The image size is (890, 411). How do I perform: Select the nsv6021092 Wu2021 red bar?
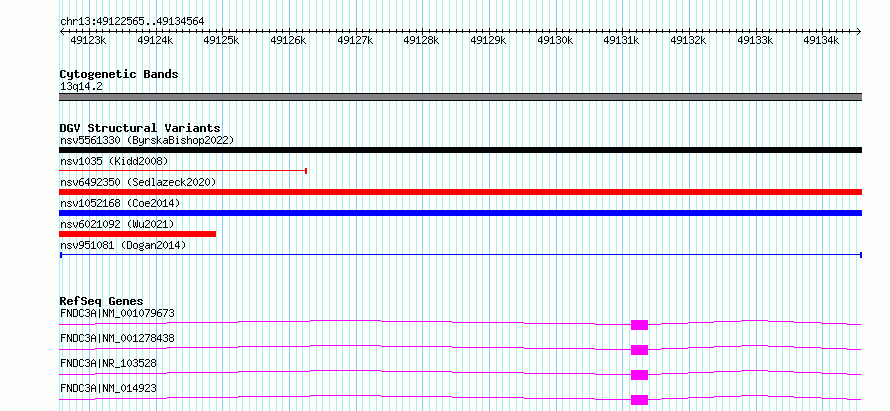pos(137,234)
